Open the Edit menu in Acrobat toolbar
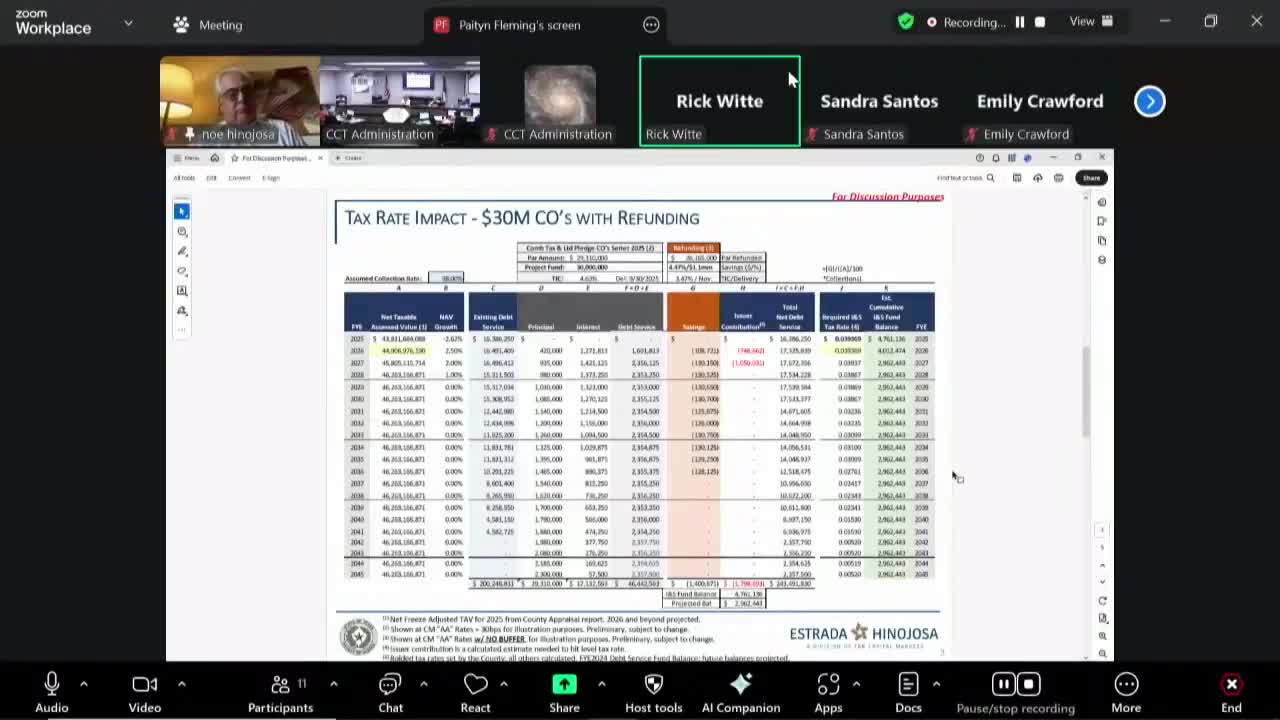The image size is (1280, 720). pos(211,178)
